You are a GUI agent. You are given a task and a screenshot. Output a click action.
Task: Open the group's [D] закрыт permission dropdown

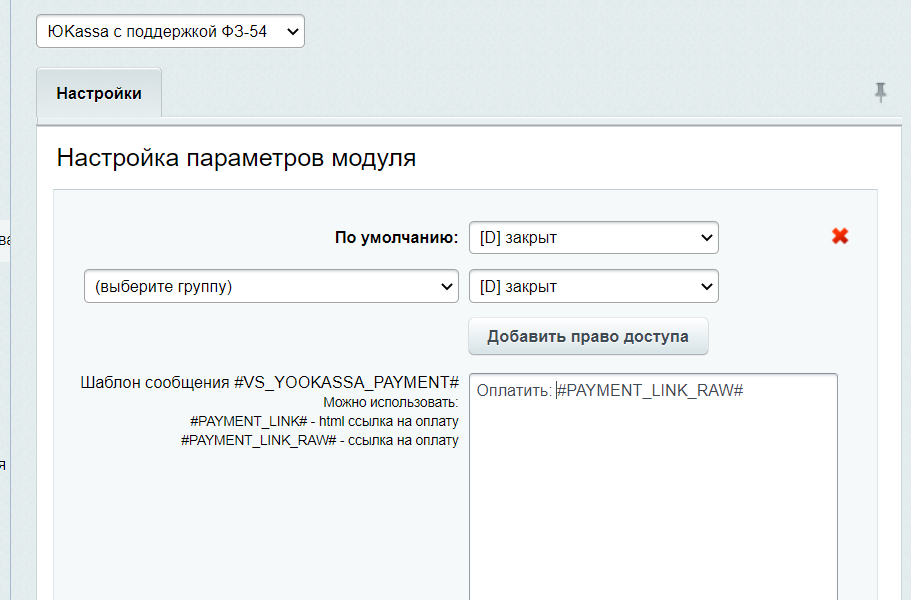point(593,286)
